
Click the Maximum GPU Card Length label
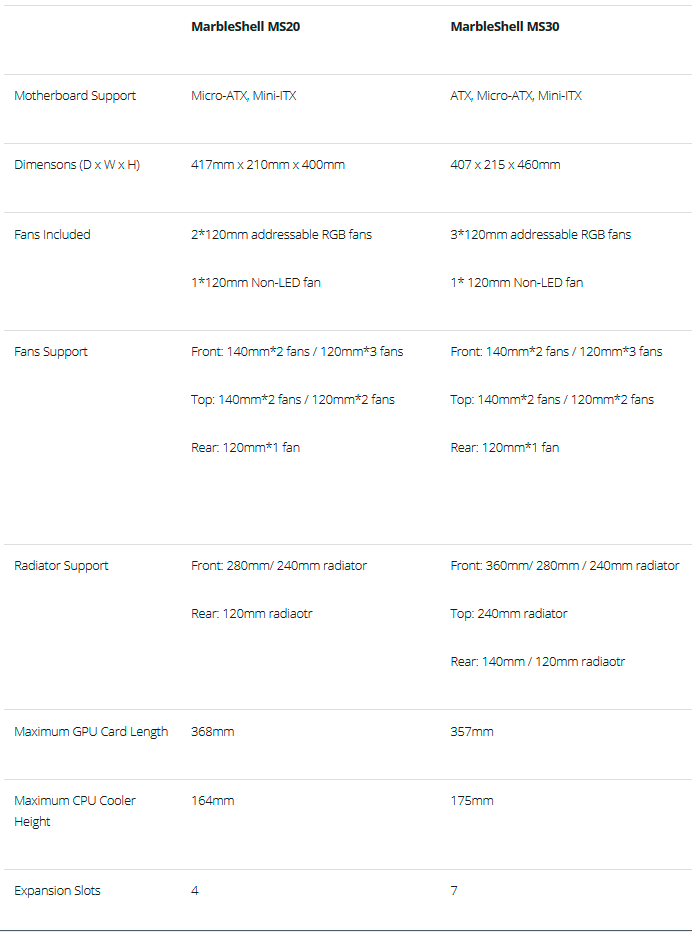click(x=91, y=732)
